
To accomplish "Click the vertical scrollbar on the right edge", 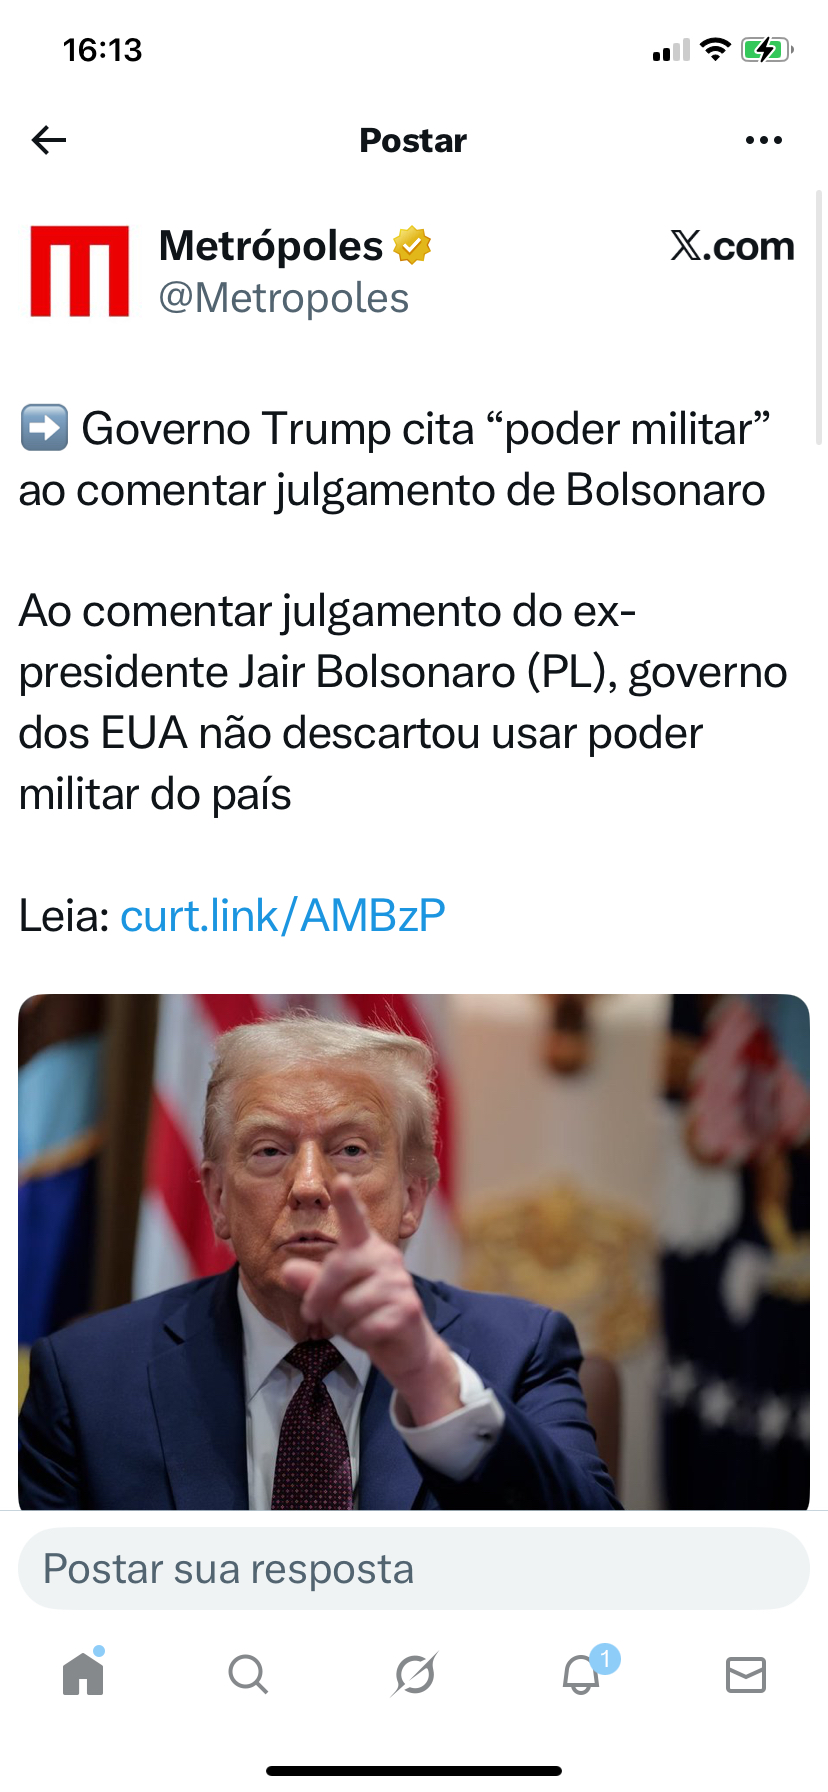I will (x=820, y=317).
